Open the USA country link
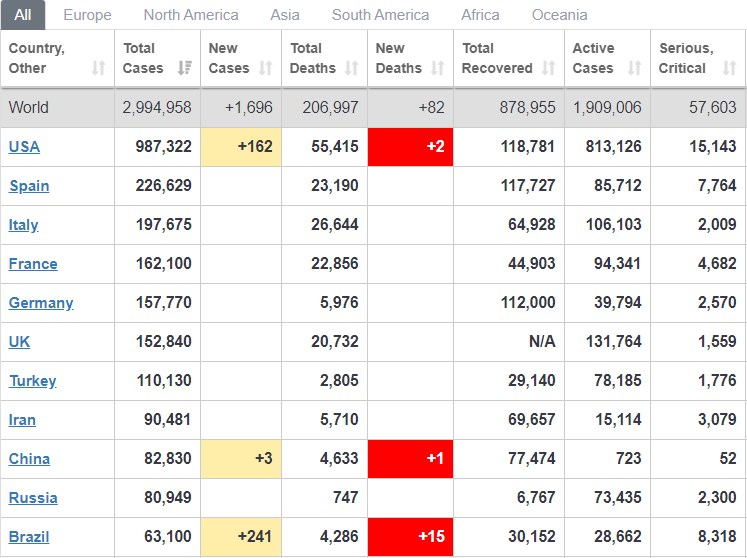Image resolution: width=747 pixels, height=558 pixels. click(24, 147)
